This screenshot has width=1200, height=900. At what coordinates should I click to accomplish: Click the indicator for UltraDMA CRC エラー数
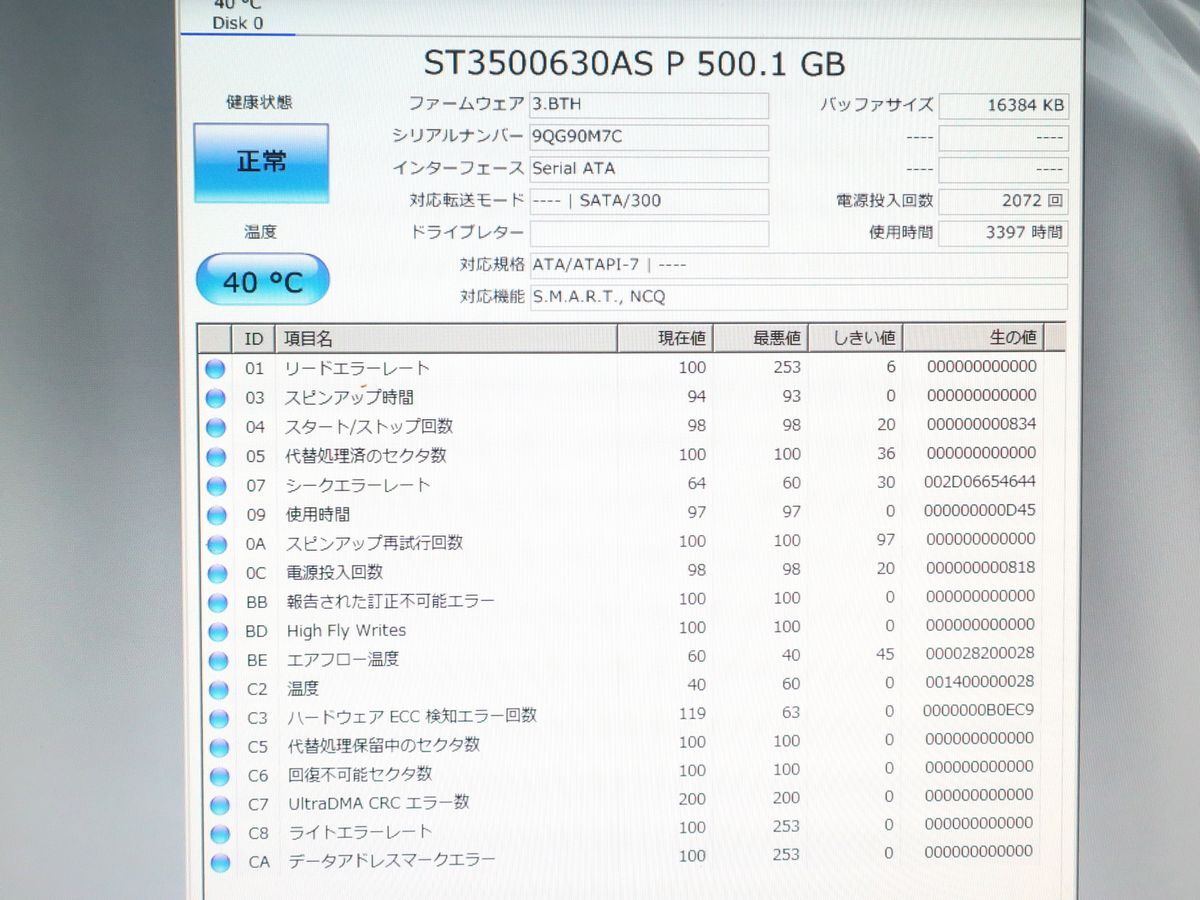tap(216, 802)
